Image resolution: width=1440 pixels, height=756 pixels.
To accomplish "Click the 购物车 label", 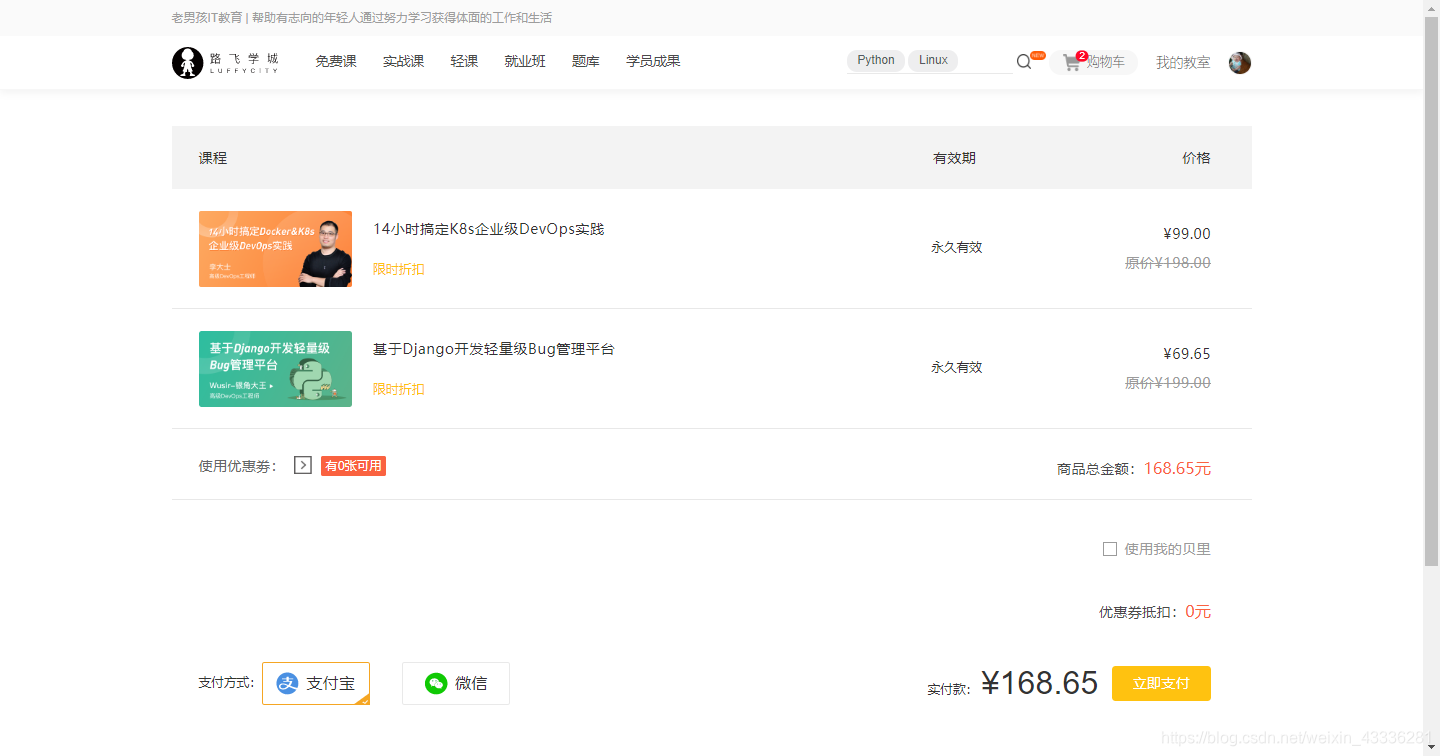I will pyautogui.click(x=1106, y=62).
